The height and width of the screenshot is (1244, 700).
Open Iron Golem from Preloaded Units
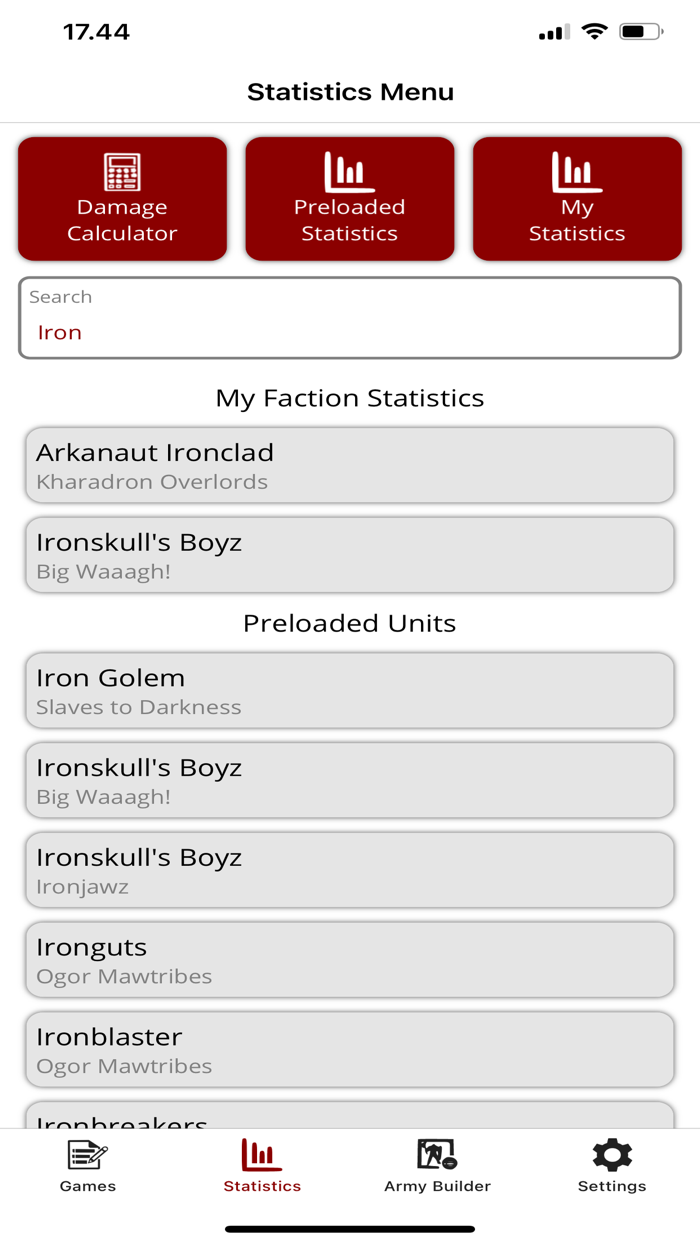click(x=349, y=690)
